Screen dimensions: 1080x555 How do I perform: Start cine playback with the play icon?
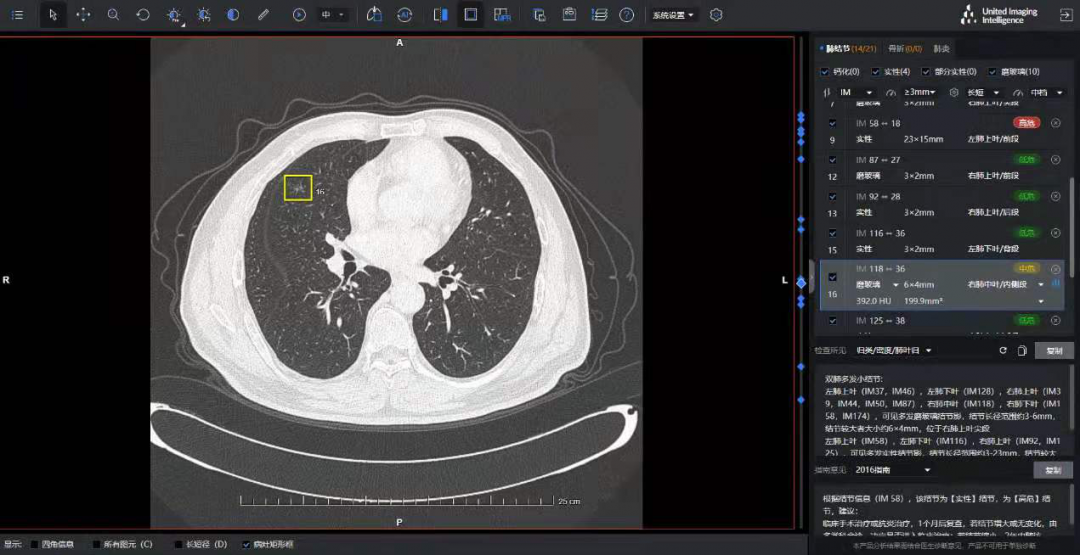coord(299,14)
